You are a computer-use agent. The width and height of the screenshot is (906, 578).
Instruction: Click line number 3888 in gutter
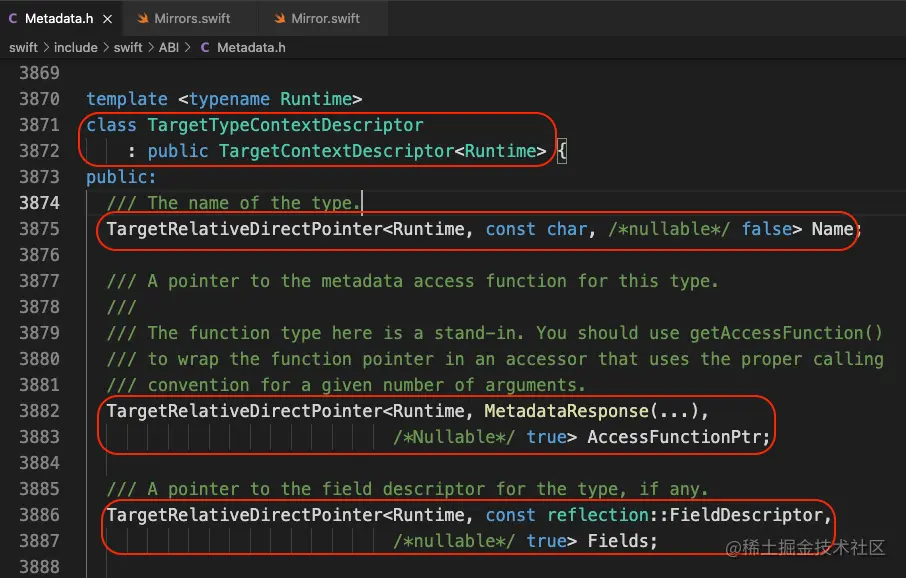39,566
